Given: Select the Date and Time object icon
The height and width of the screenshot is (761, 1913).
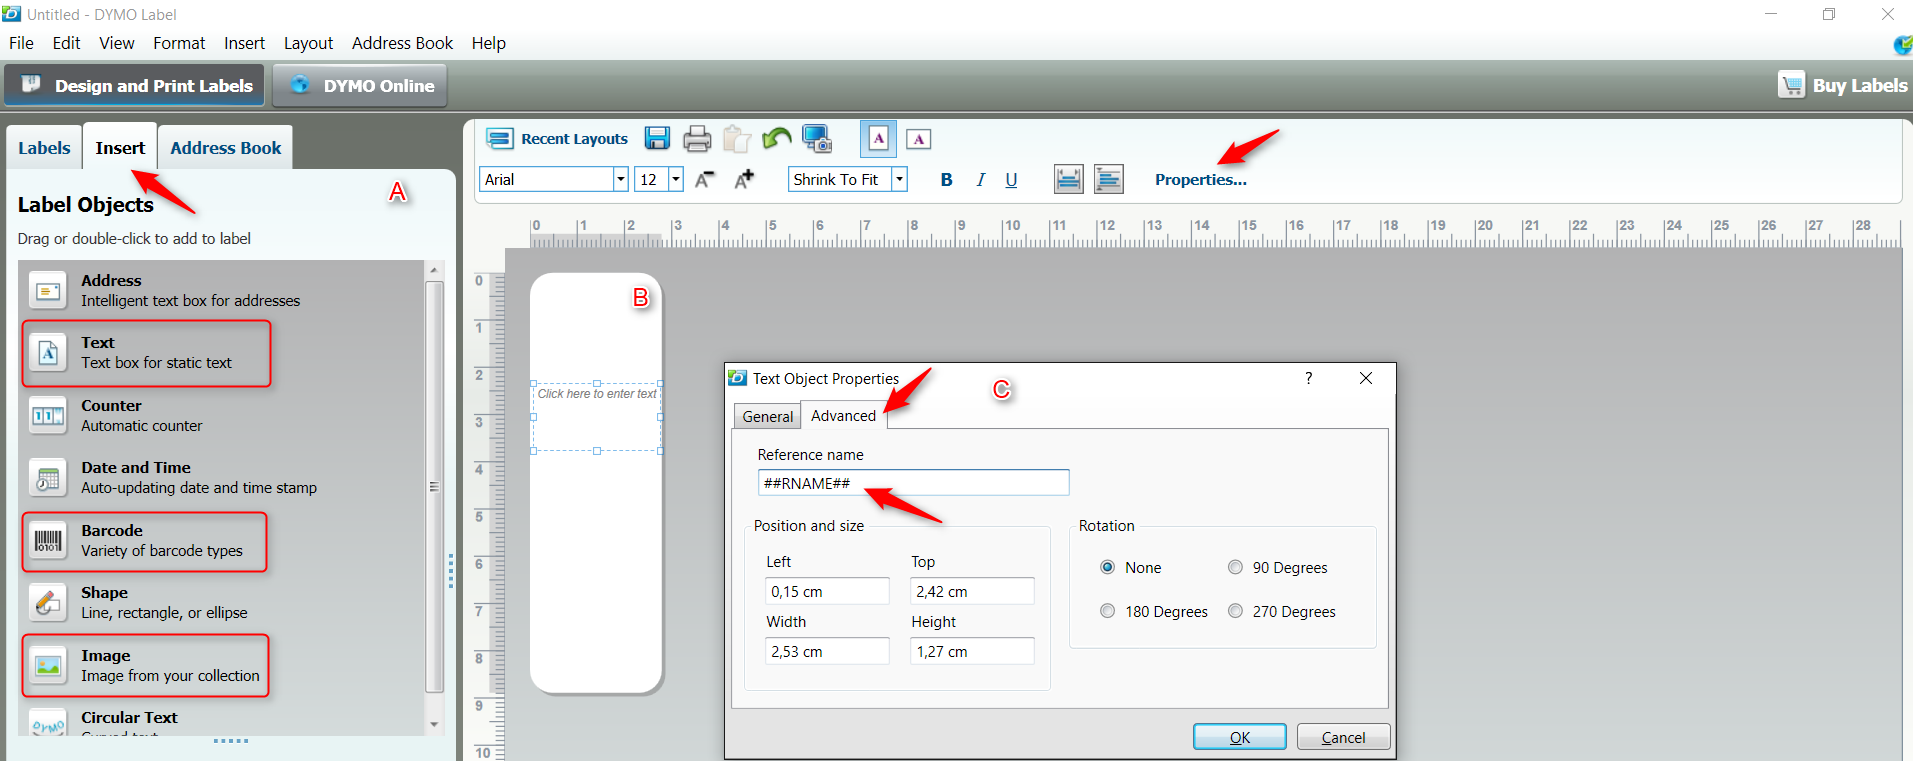Looking at the screenshot, I should coord(48,478).
